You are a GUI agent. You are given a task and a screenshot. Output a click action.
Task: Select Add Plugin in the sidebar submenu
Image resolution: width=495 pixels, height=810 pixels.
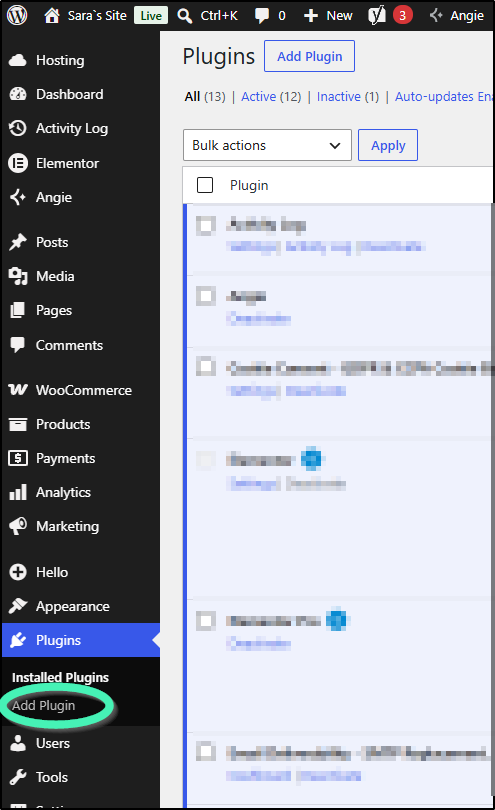(43, 706)
